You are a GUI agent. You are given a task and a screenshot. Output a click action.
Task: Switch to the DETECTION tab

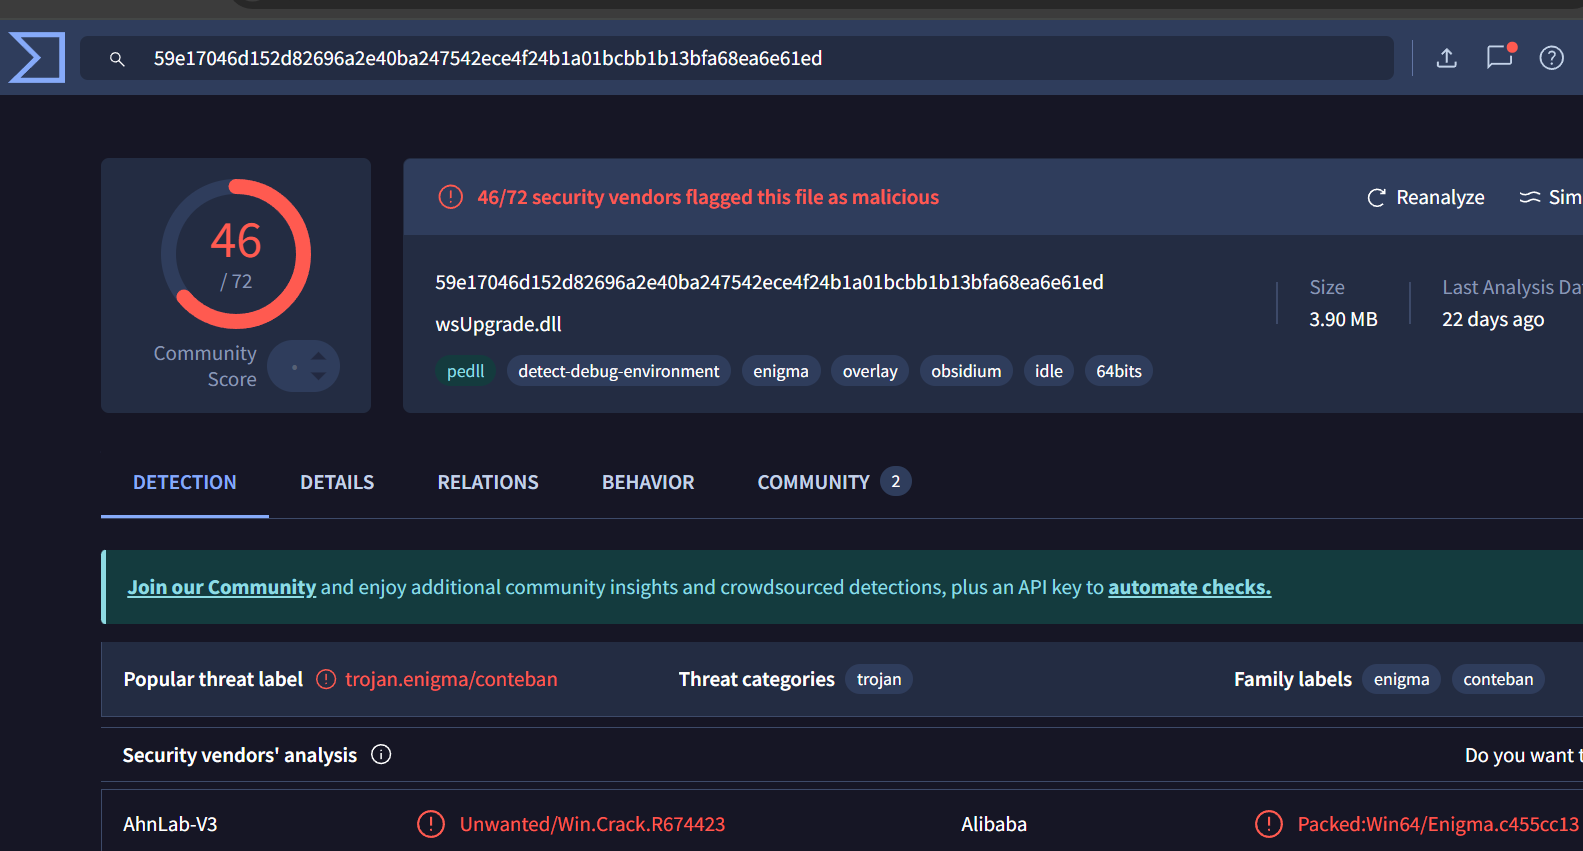pos(185,482)
